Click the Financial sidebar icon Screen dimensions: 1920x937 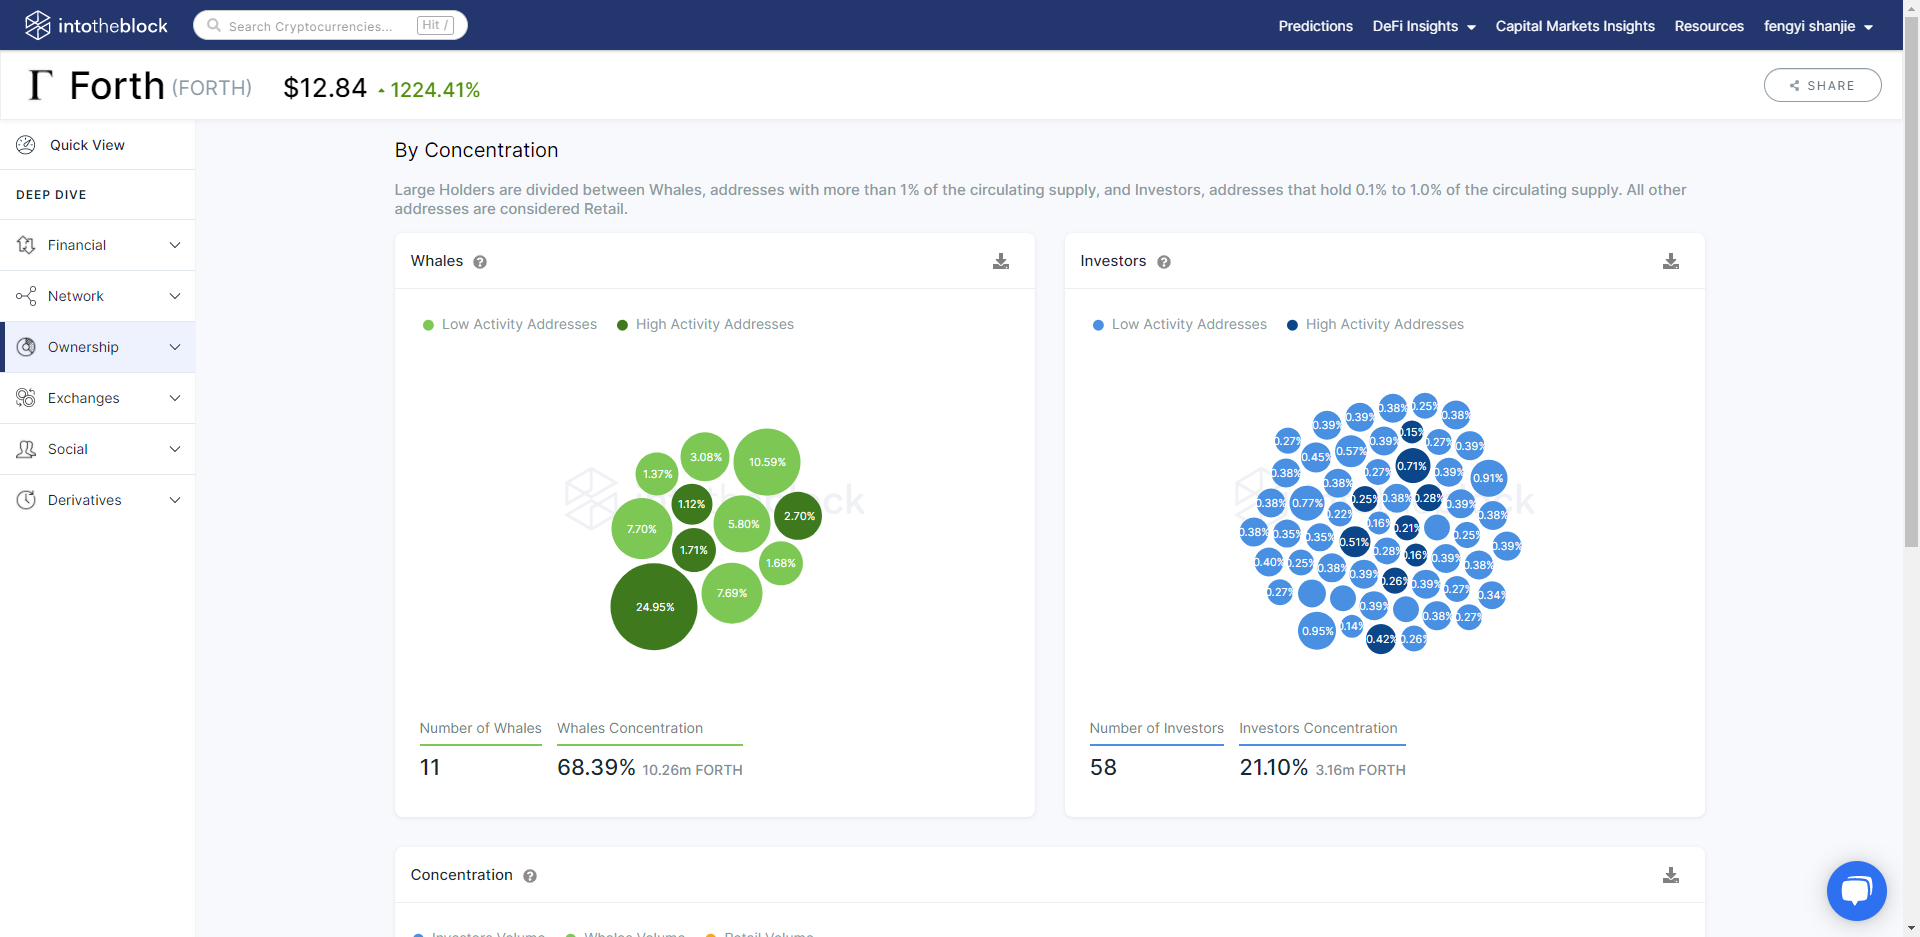26,245
